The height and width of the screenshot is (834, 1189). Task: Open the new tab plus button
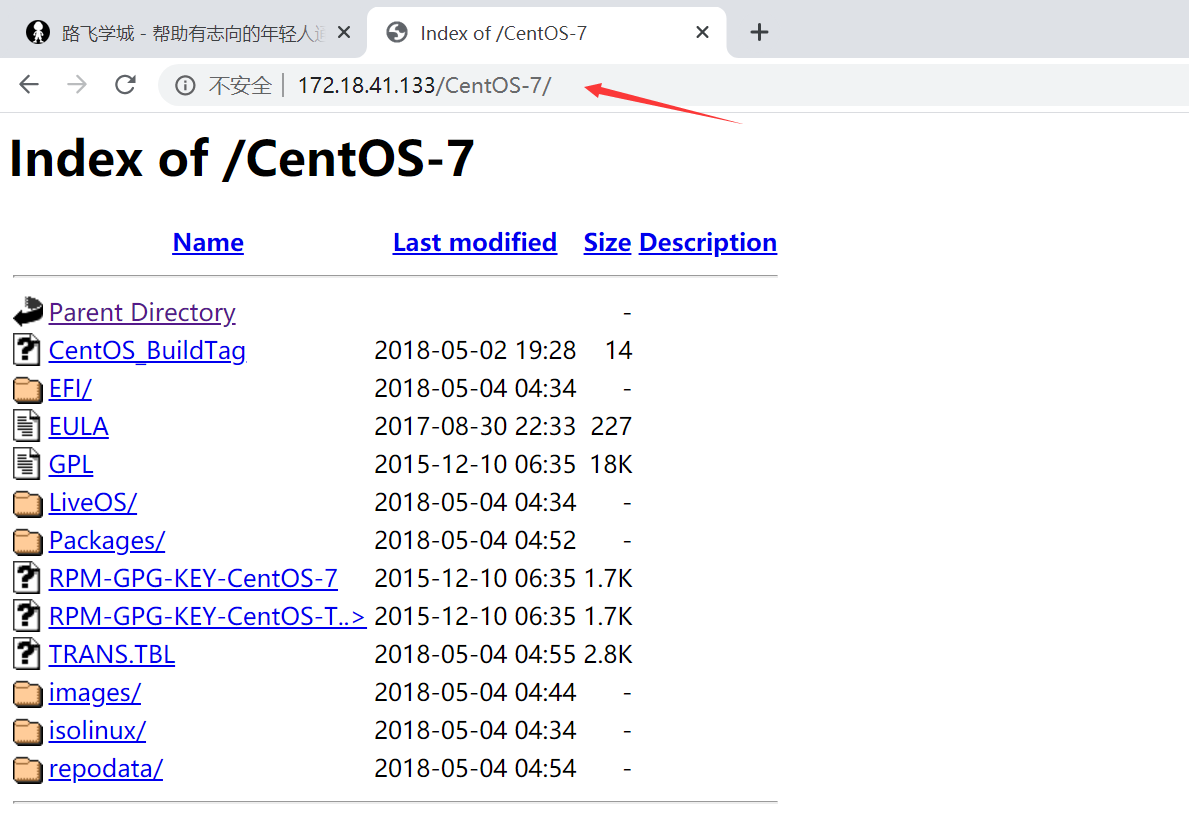[759, 32]
